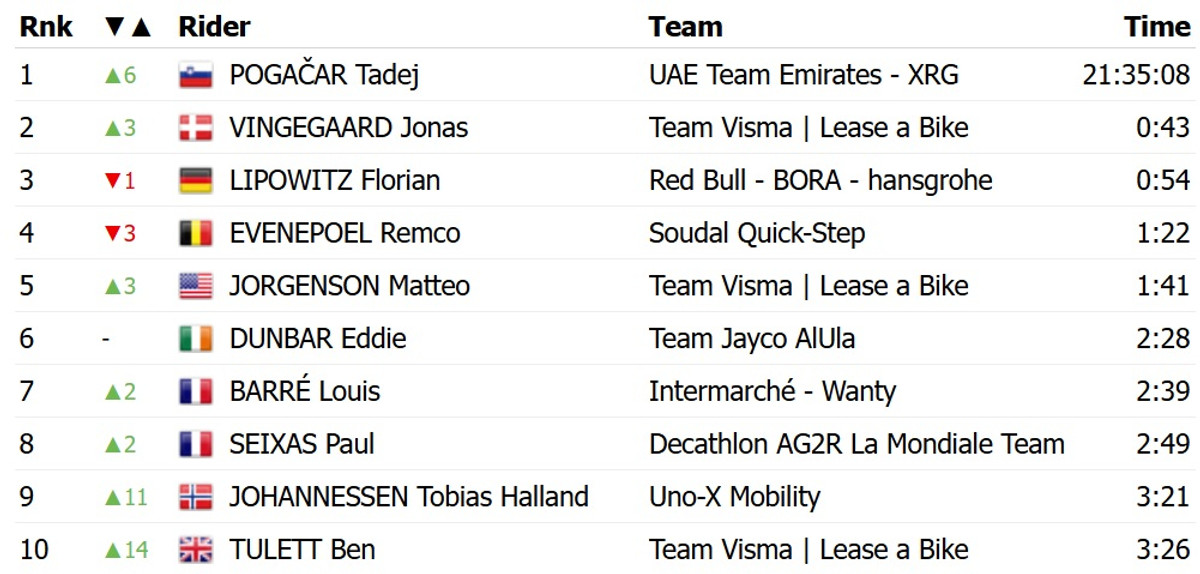The height and width of the screenshot is (574, 1200).
Task: Click the Norwegian flag beside Johannessen
Action: point(196,497)
